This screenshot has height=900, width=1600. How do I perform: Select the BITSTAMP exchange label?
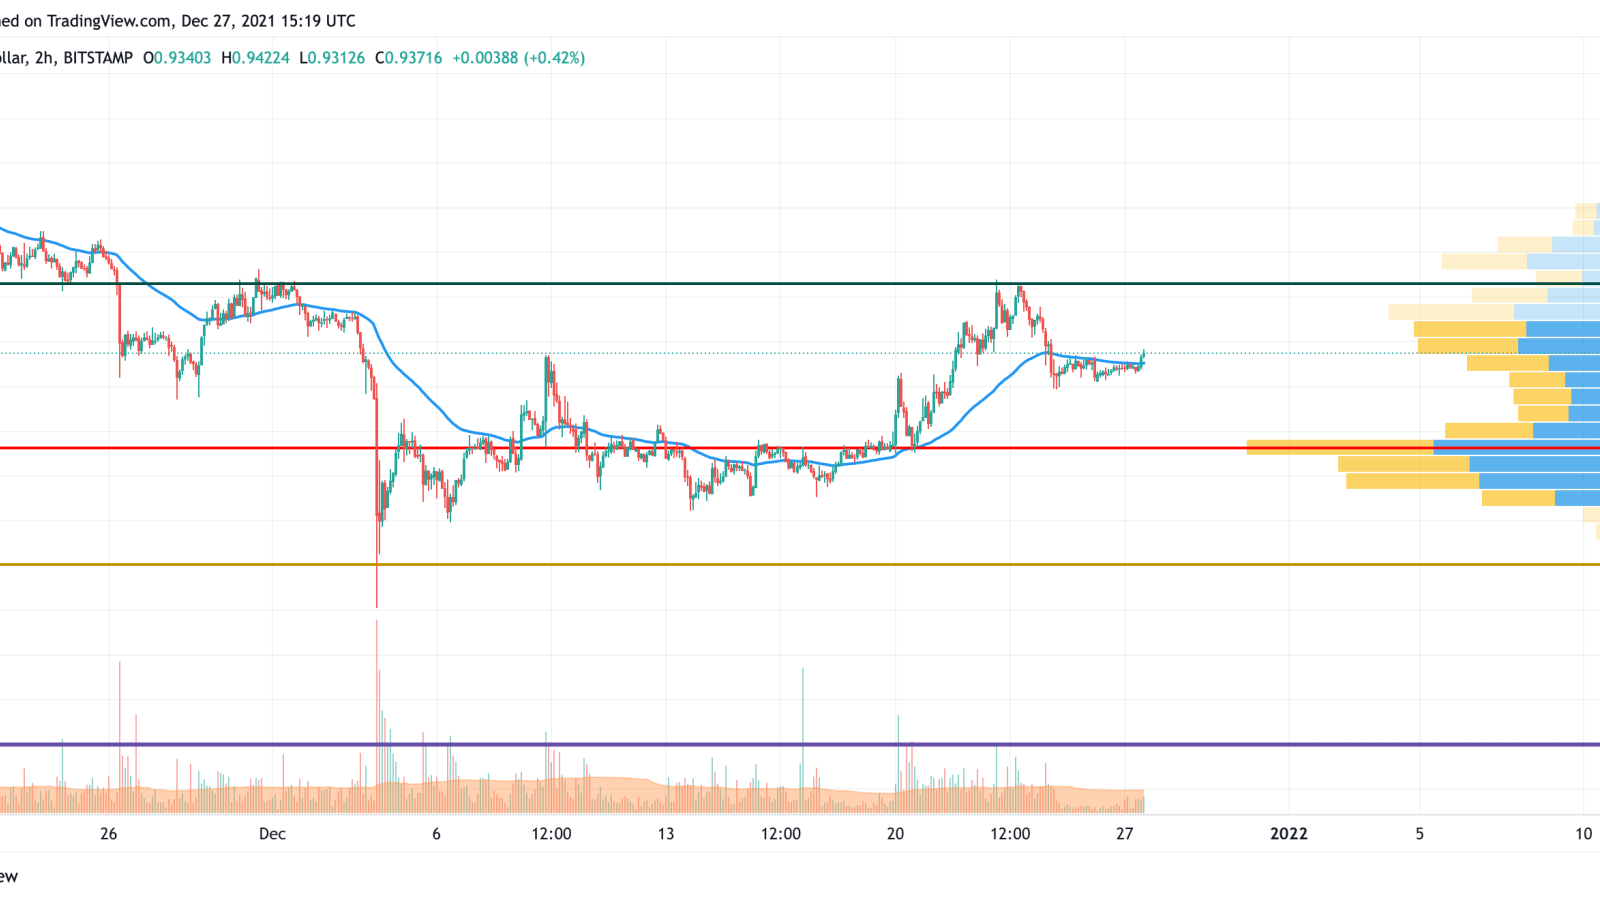pyautogui.click(x=98, y=58)
